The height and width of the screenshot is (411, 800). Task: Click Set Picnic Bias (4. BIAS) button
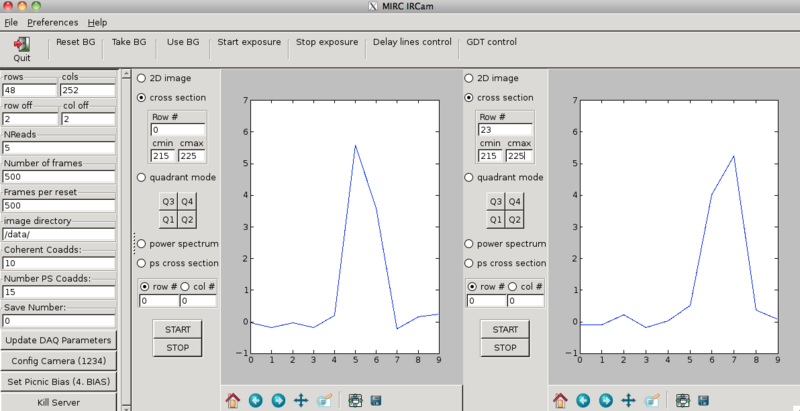tap(58, 381)
